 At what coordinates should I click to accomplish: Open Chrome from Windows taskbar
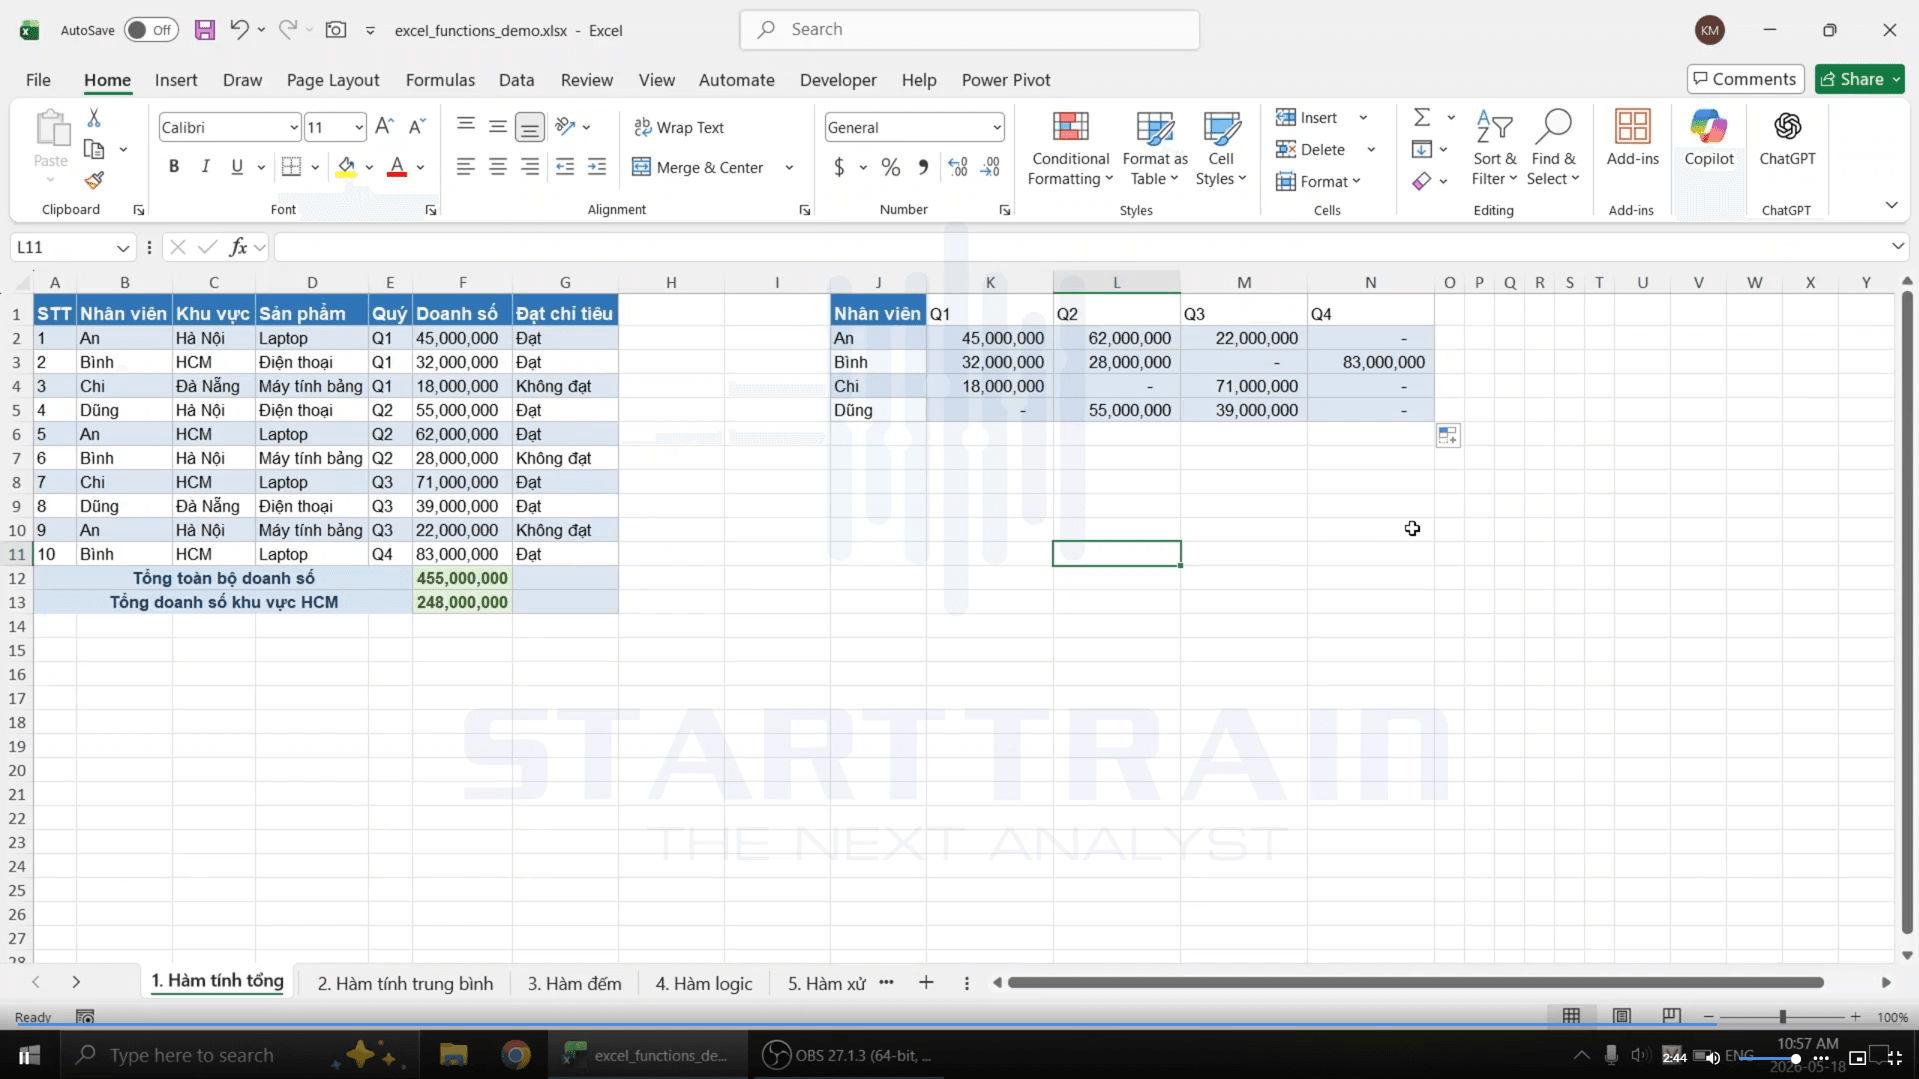click(x=516, y=1055)
